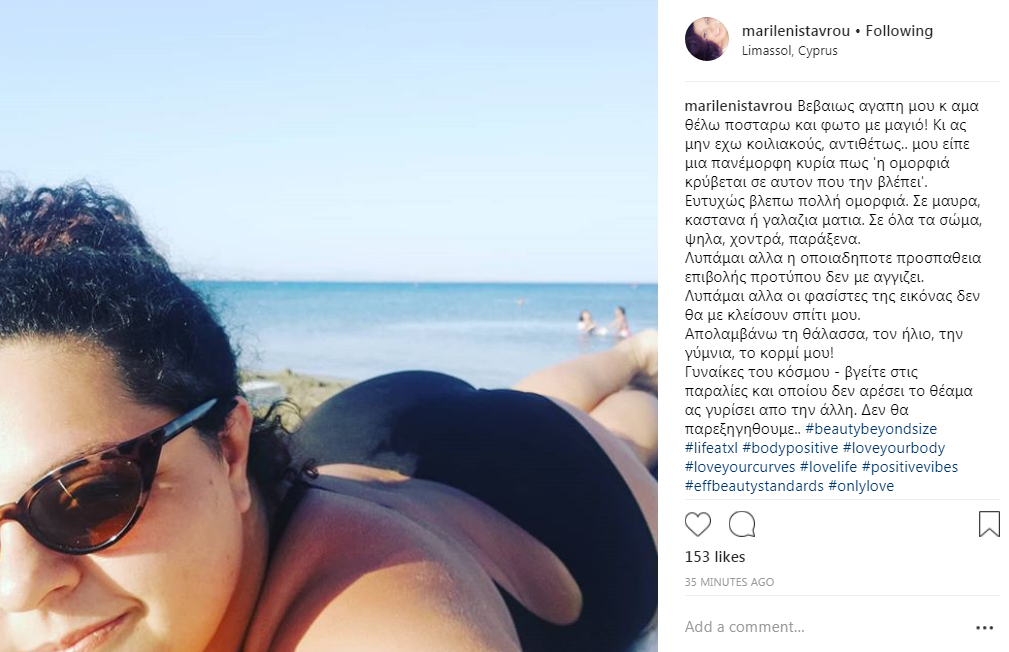Like the post with heart icon
The width and height of the screenshot is (1009, 652).
point(698,525)
